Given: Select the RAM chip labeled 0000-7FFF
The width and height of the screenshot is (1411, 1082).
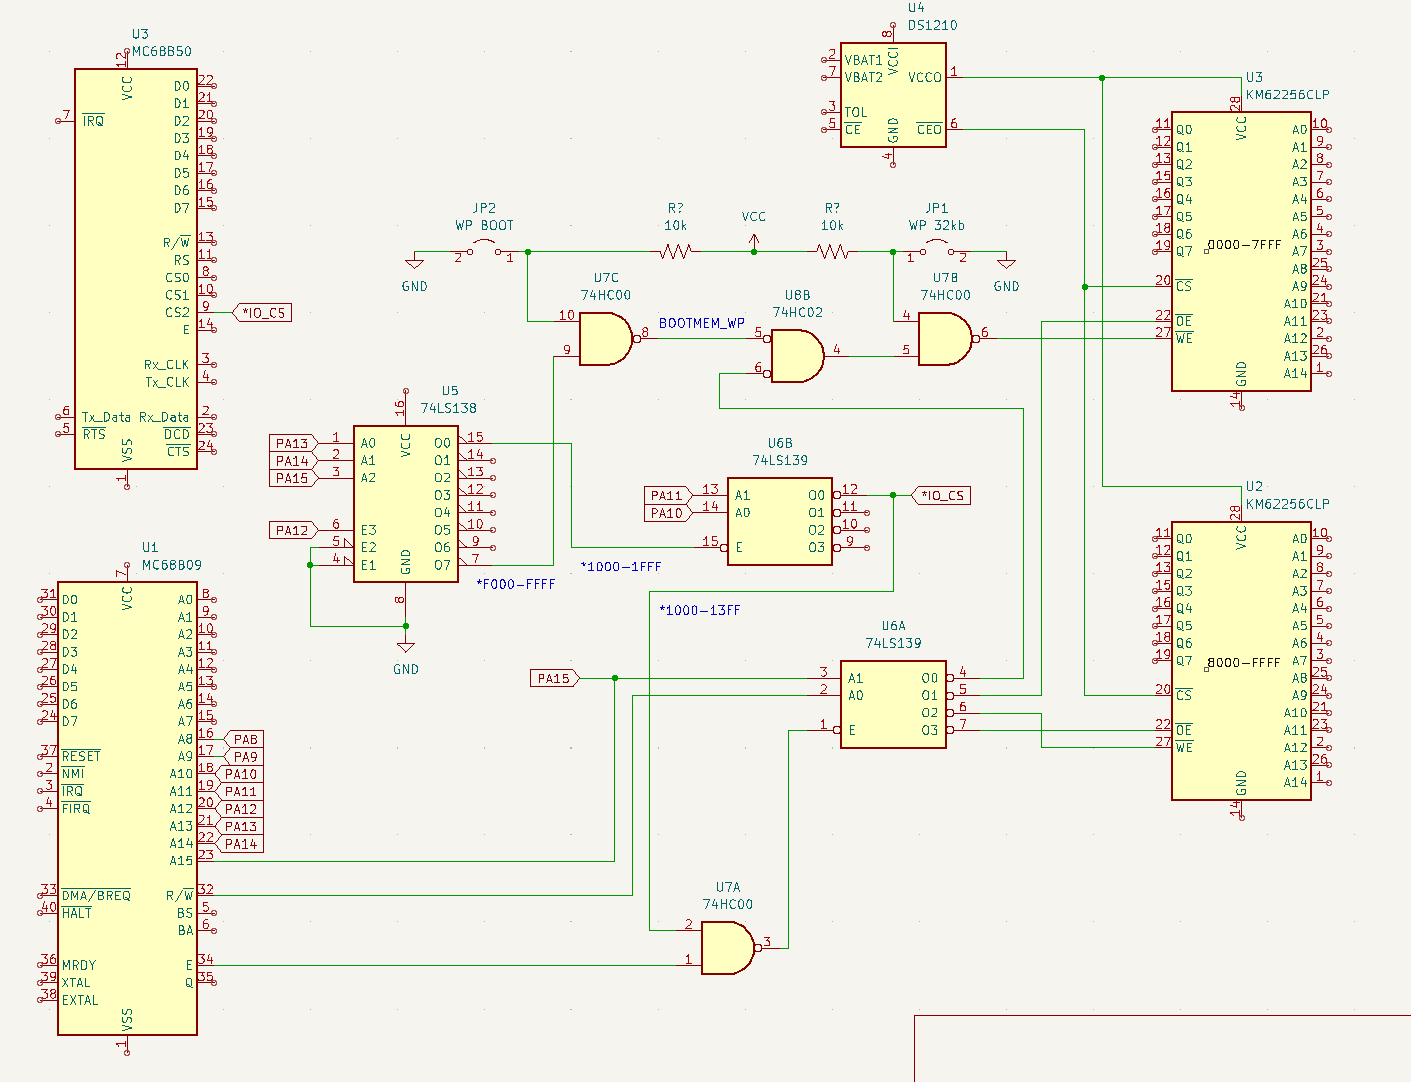Looking at the screenshot, I should [x=1241, y=251].
